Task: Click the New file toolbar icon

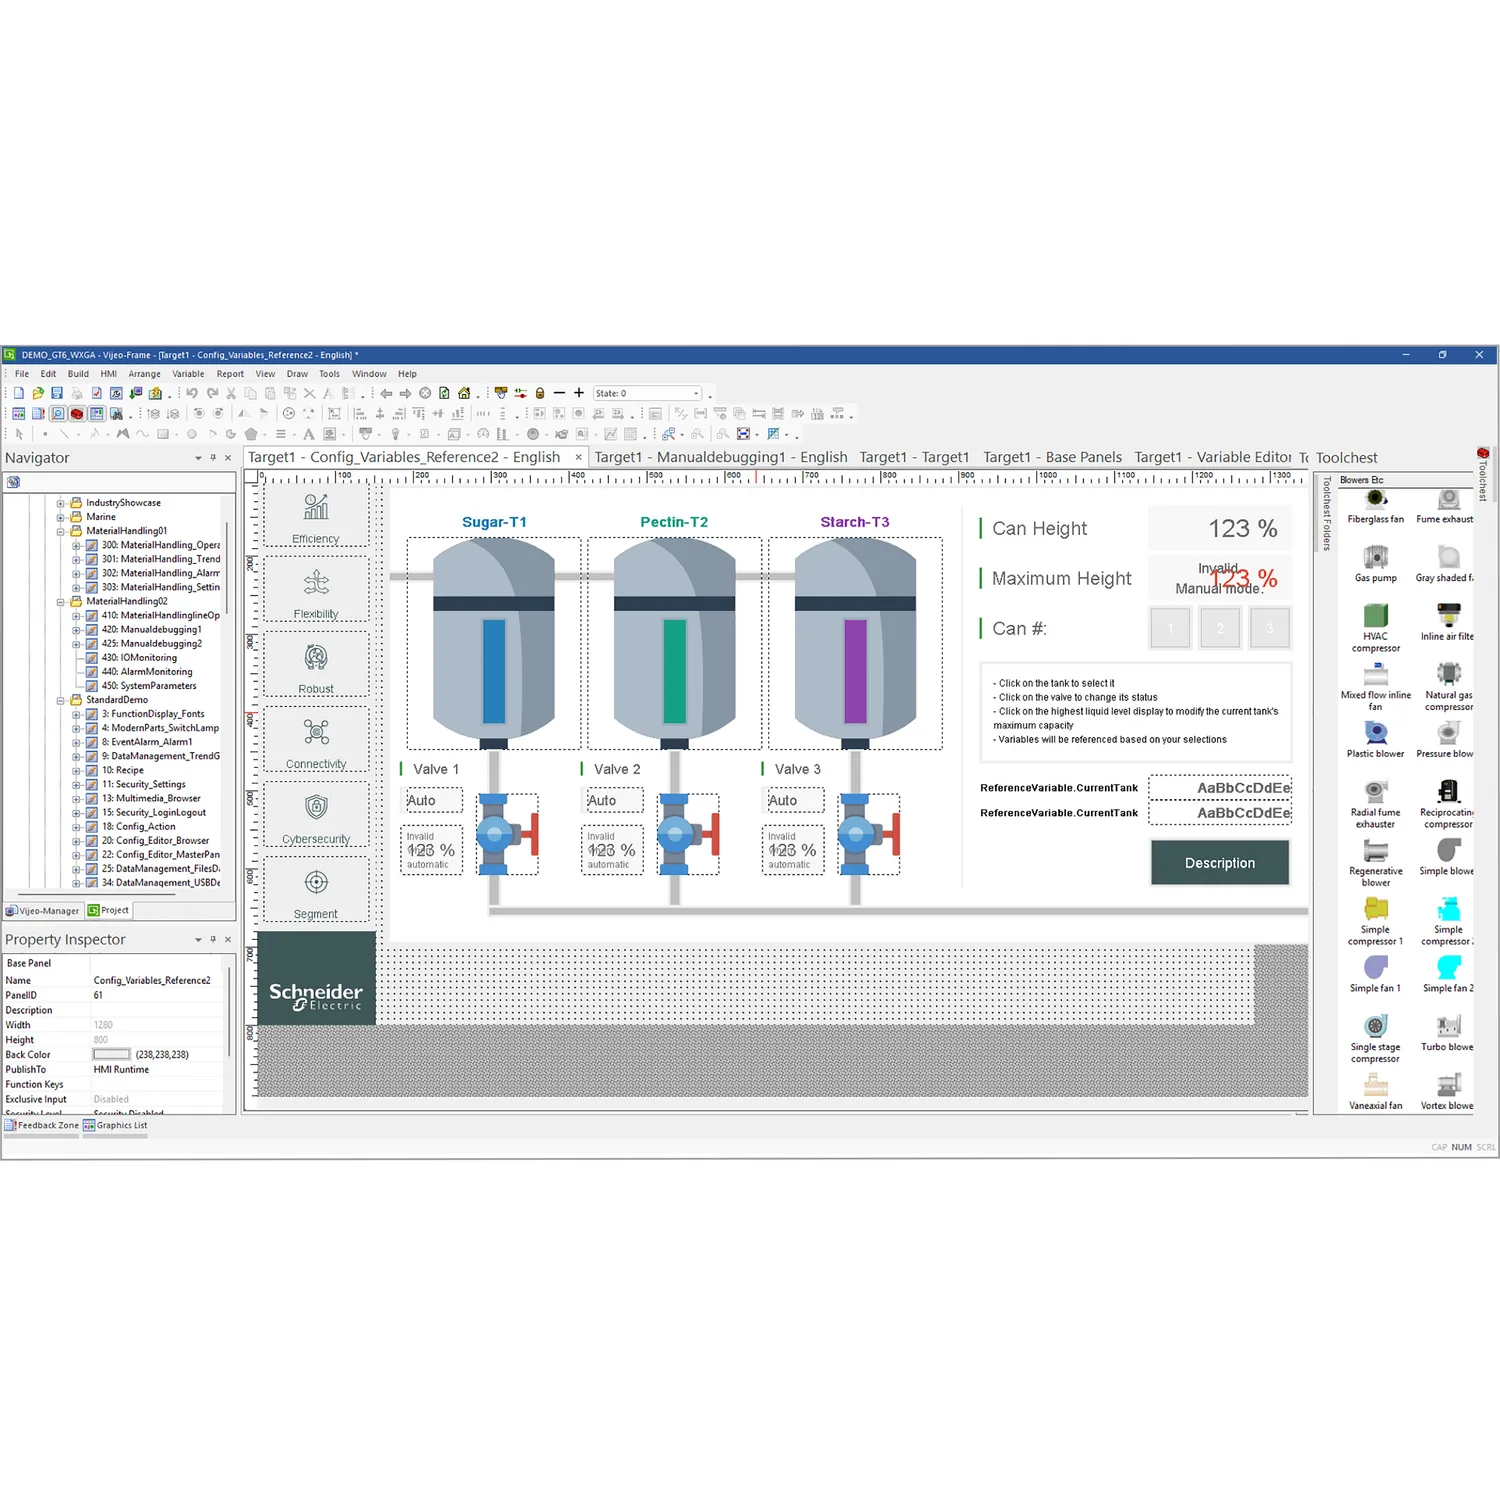Action: [x=18, y=393]
